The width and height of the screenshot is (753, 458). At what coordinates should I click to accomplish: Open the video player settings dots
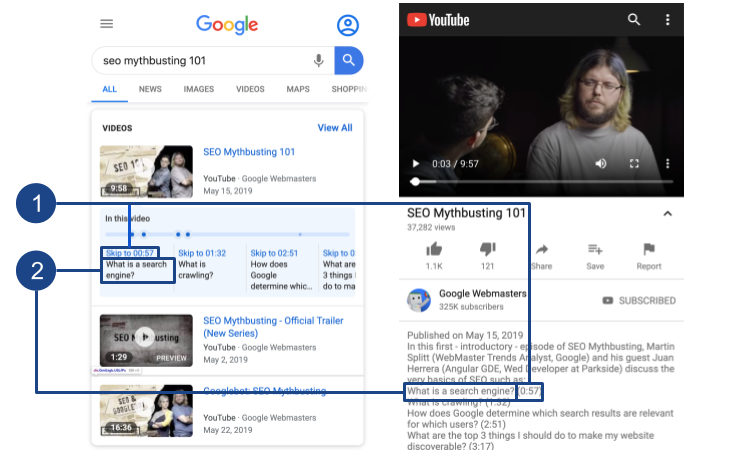[x=668, y=163]
